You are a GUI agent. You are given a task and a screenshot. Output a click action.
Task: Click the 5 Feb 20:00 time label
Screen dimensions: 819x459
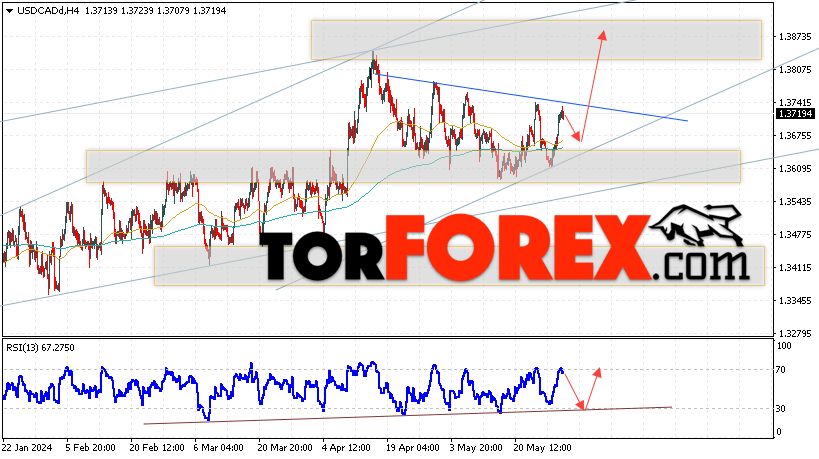click(90, 448)
